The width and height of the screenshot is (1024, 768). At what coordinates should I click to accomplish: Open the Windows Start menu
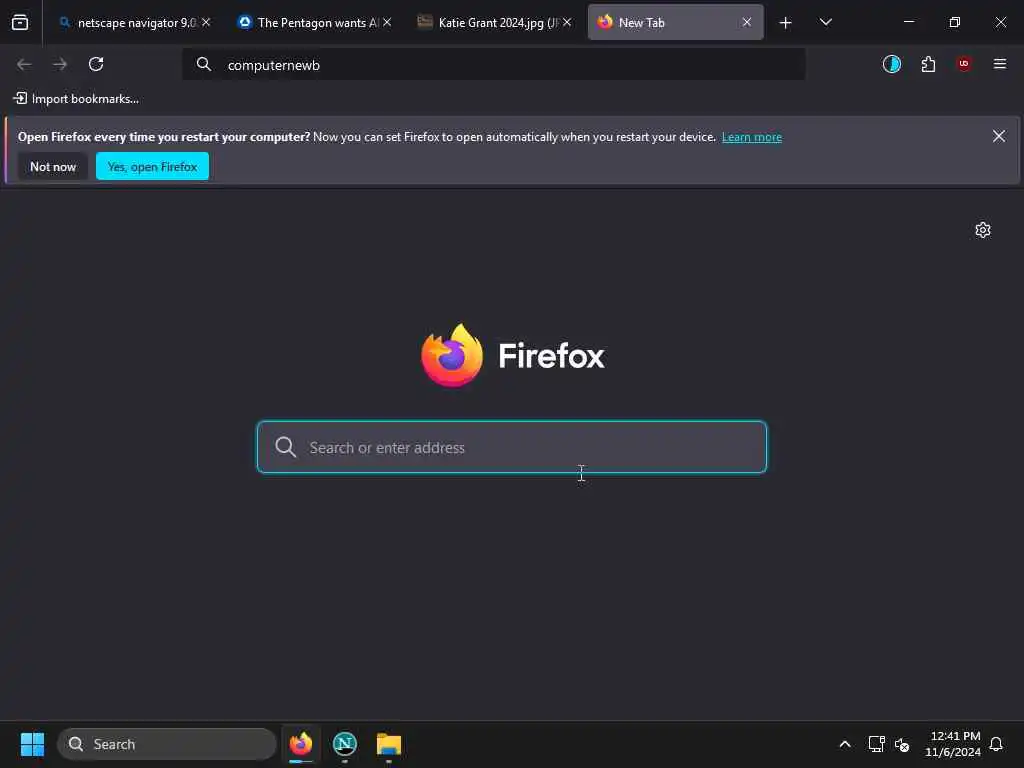tap(32, 744)
